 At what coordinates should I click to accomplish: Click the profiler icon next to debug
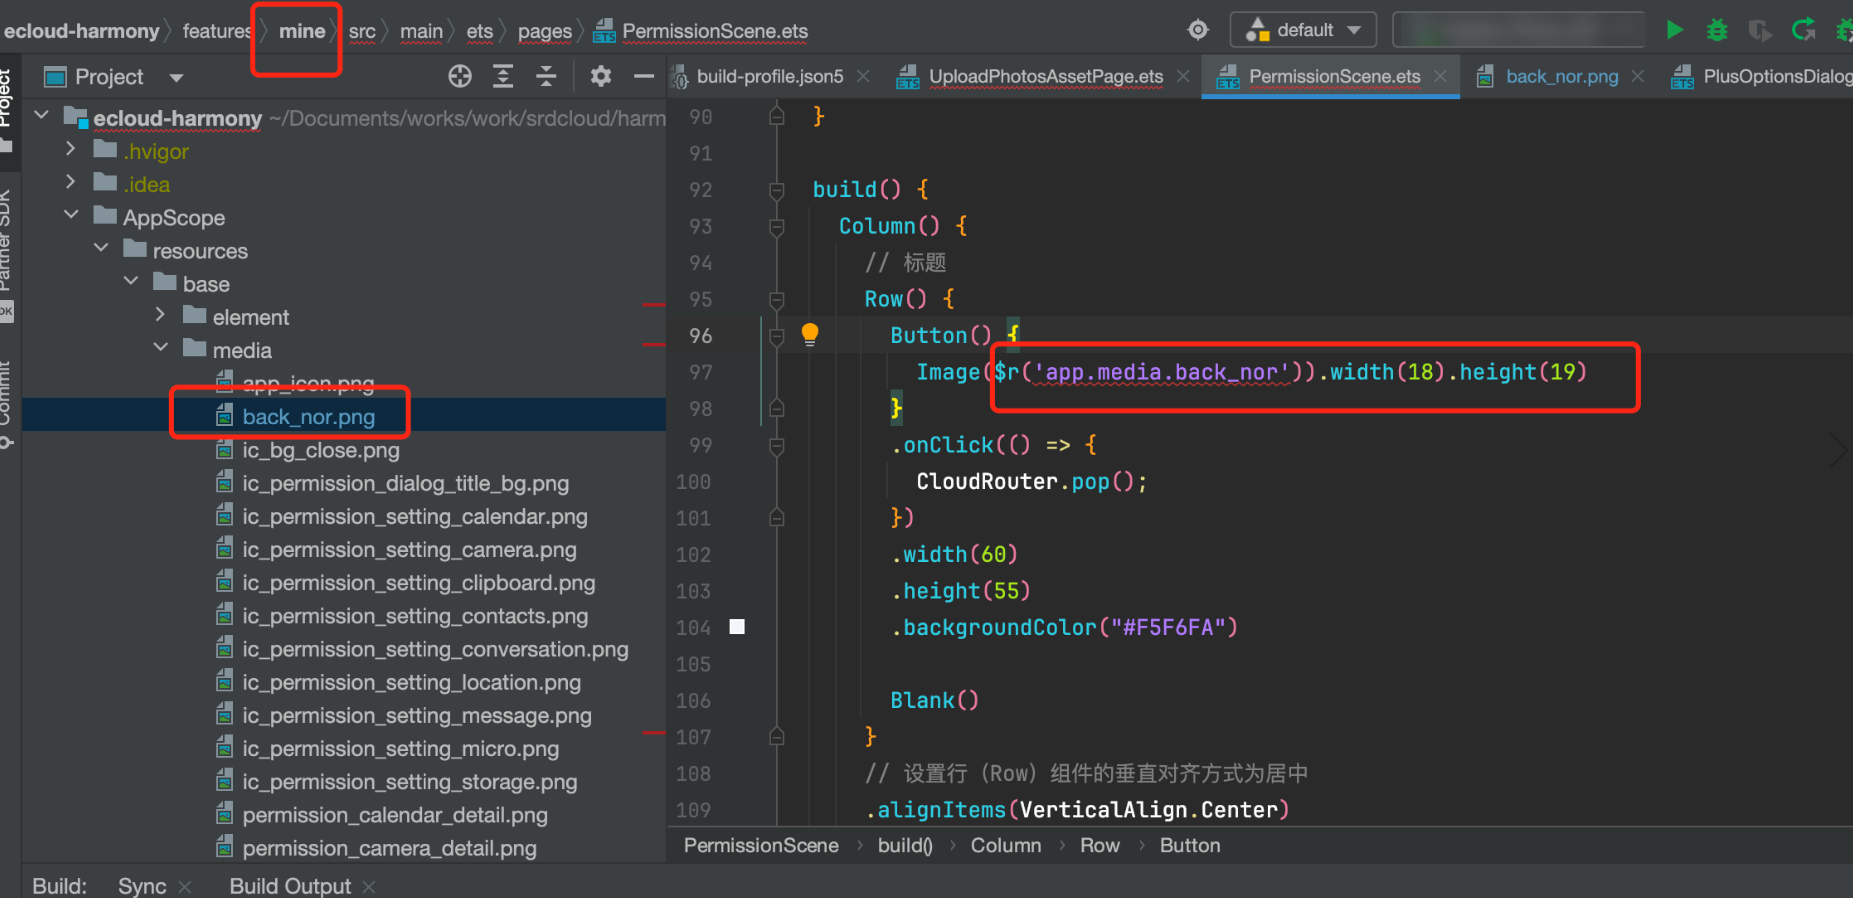(x=1760, y=30)
